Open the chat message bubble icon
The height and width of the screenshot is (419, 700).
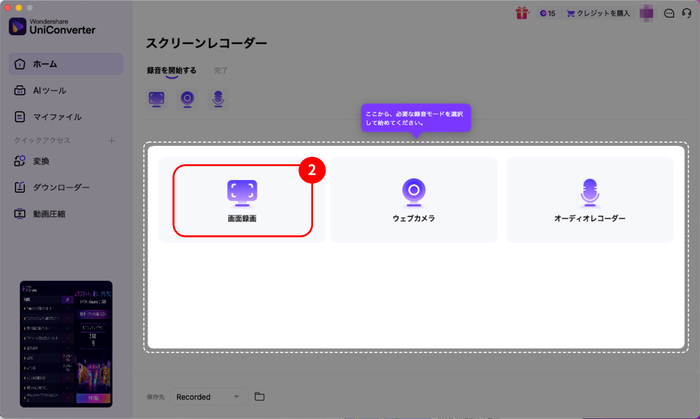coord(668,14)
